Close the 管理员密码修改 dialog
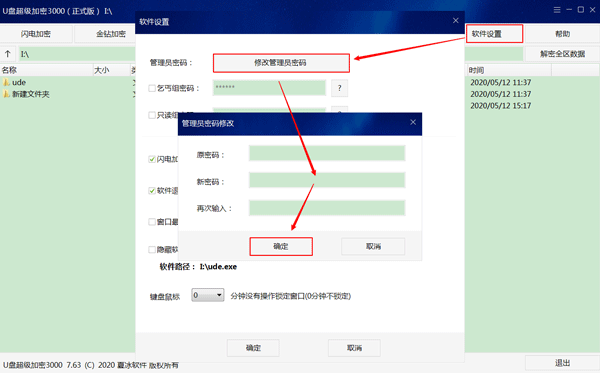Screen dimensions: 600x373 (x=413, y=122)
